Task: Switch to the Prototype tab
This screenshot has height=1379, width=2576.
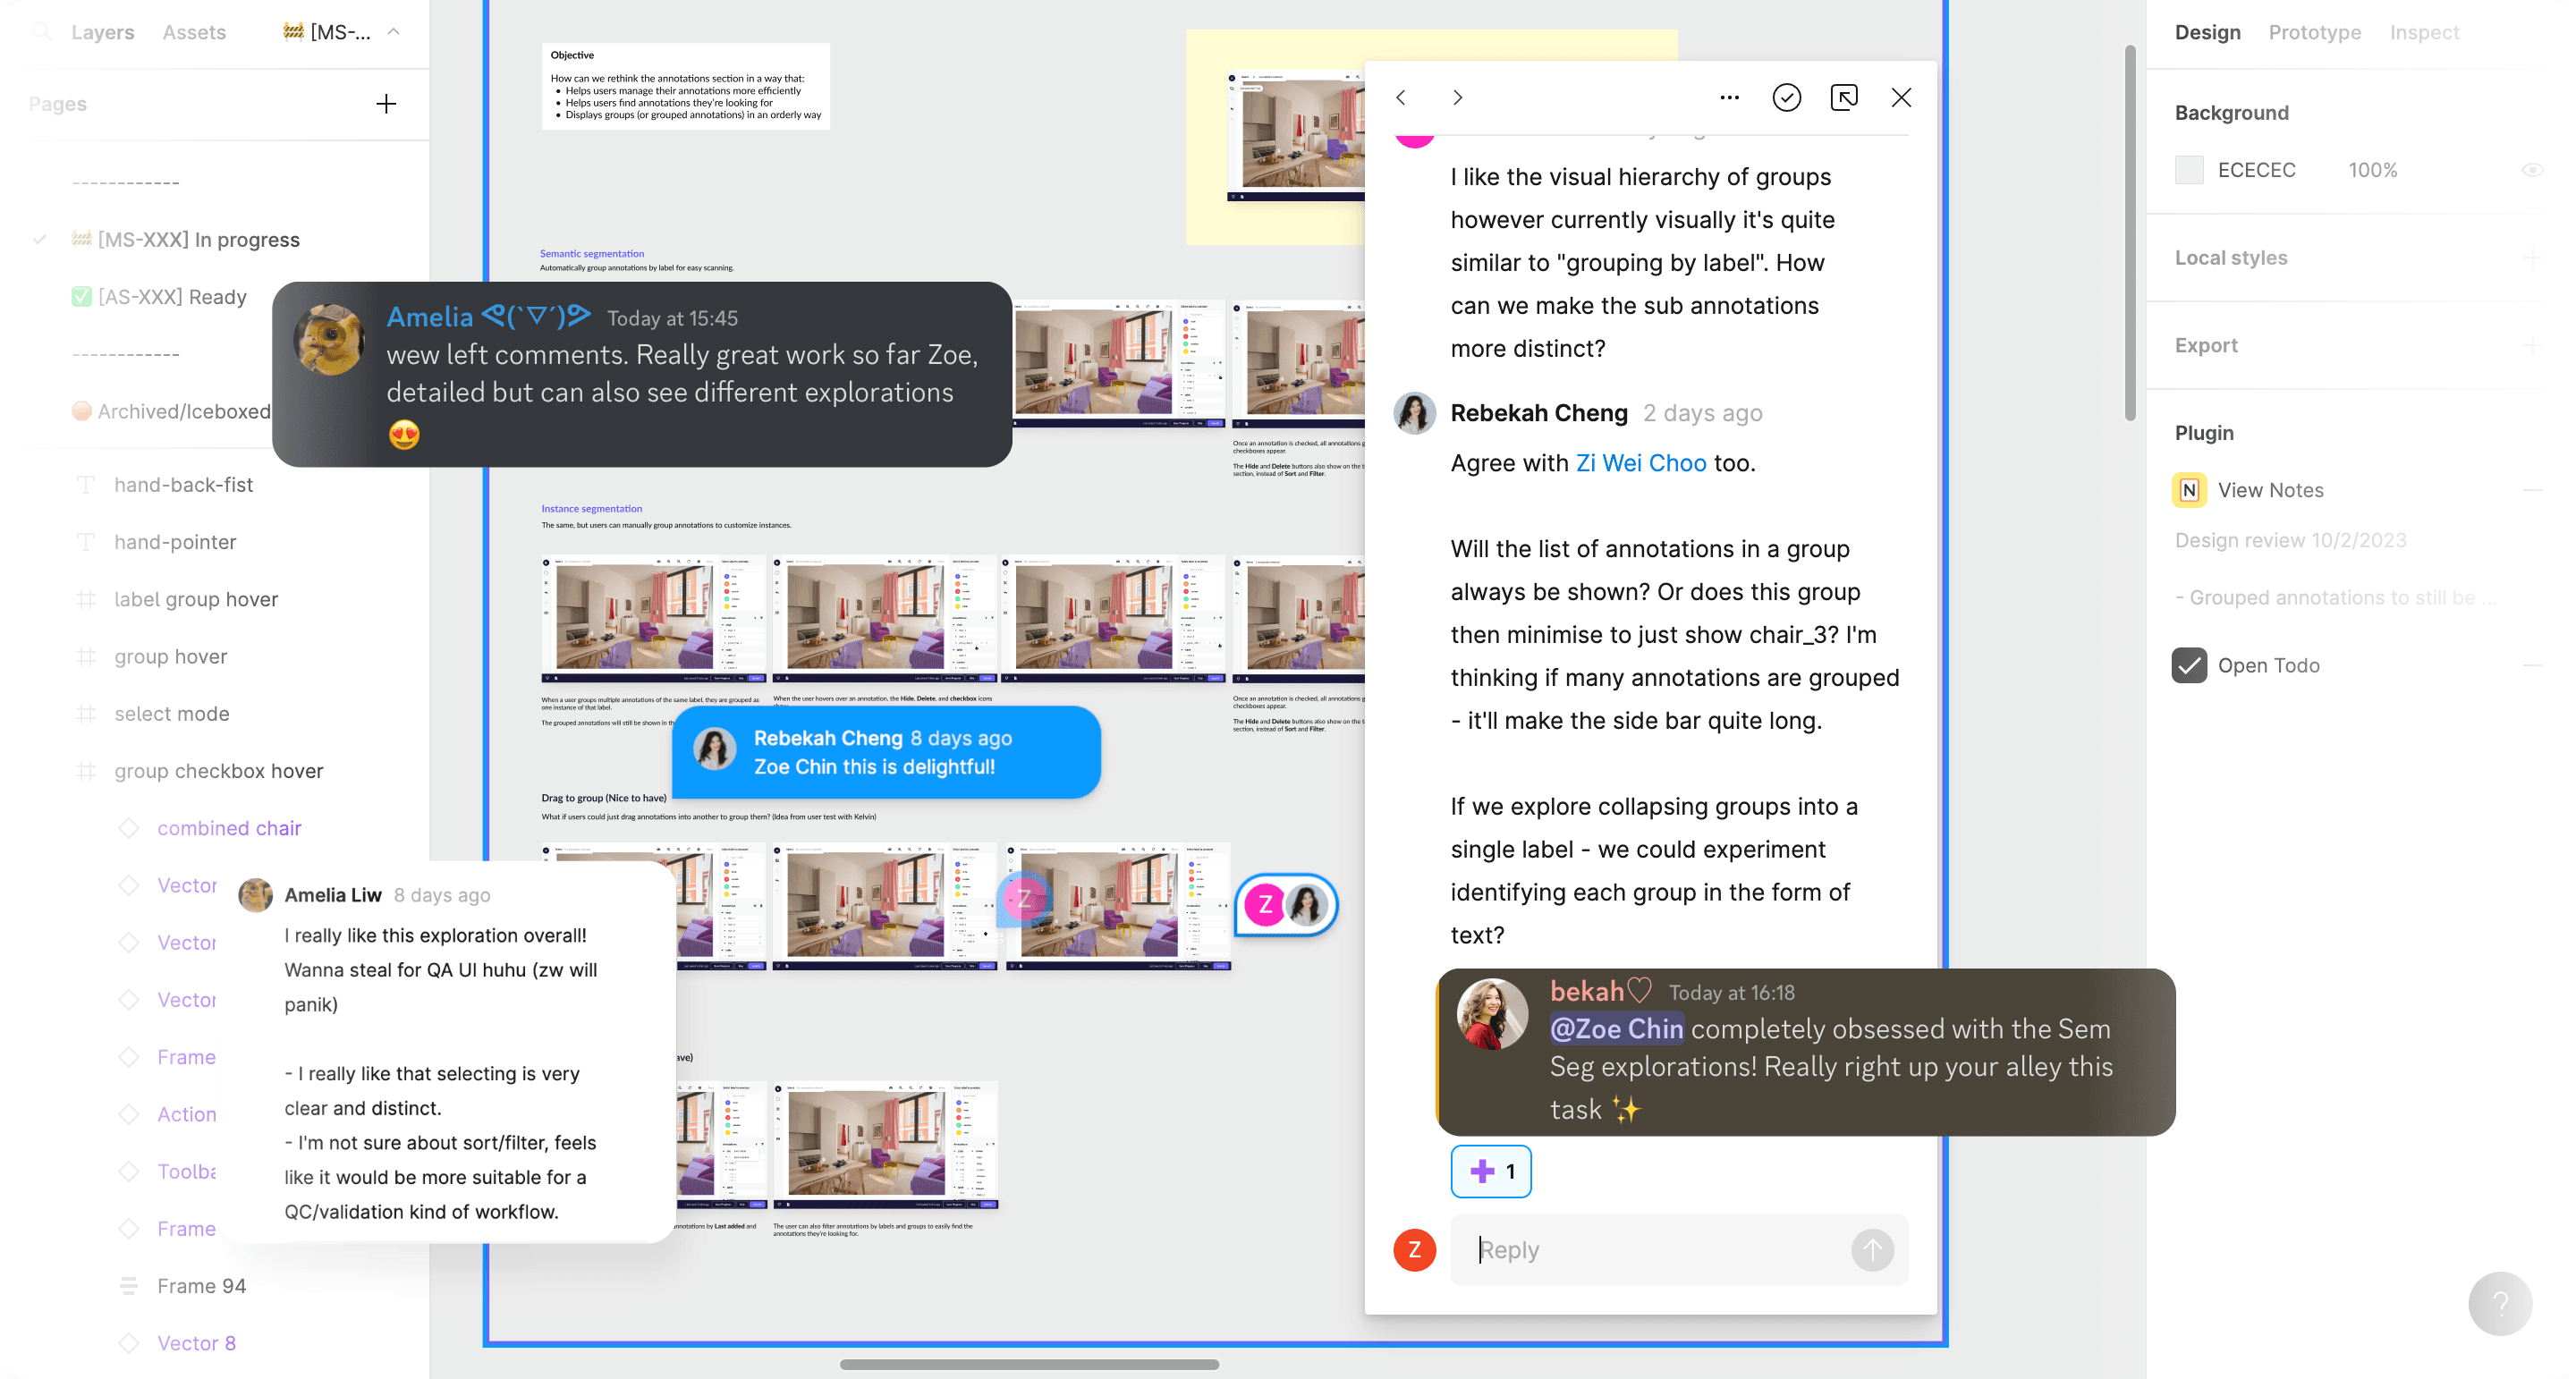Action: pyautogui.click(x=2314, y=32)
